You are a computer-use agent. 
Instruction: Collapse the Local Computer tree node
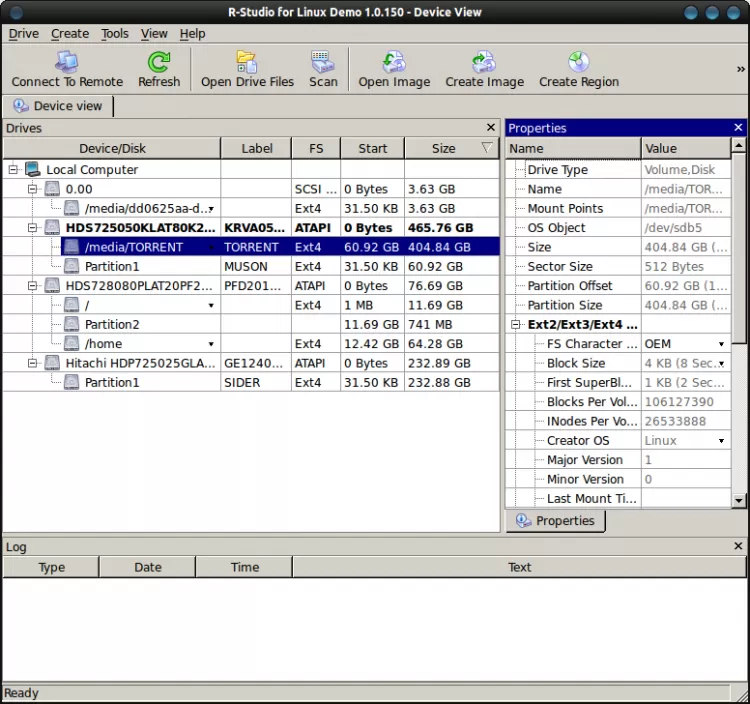14,170
